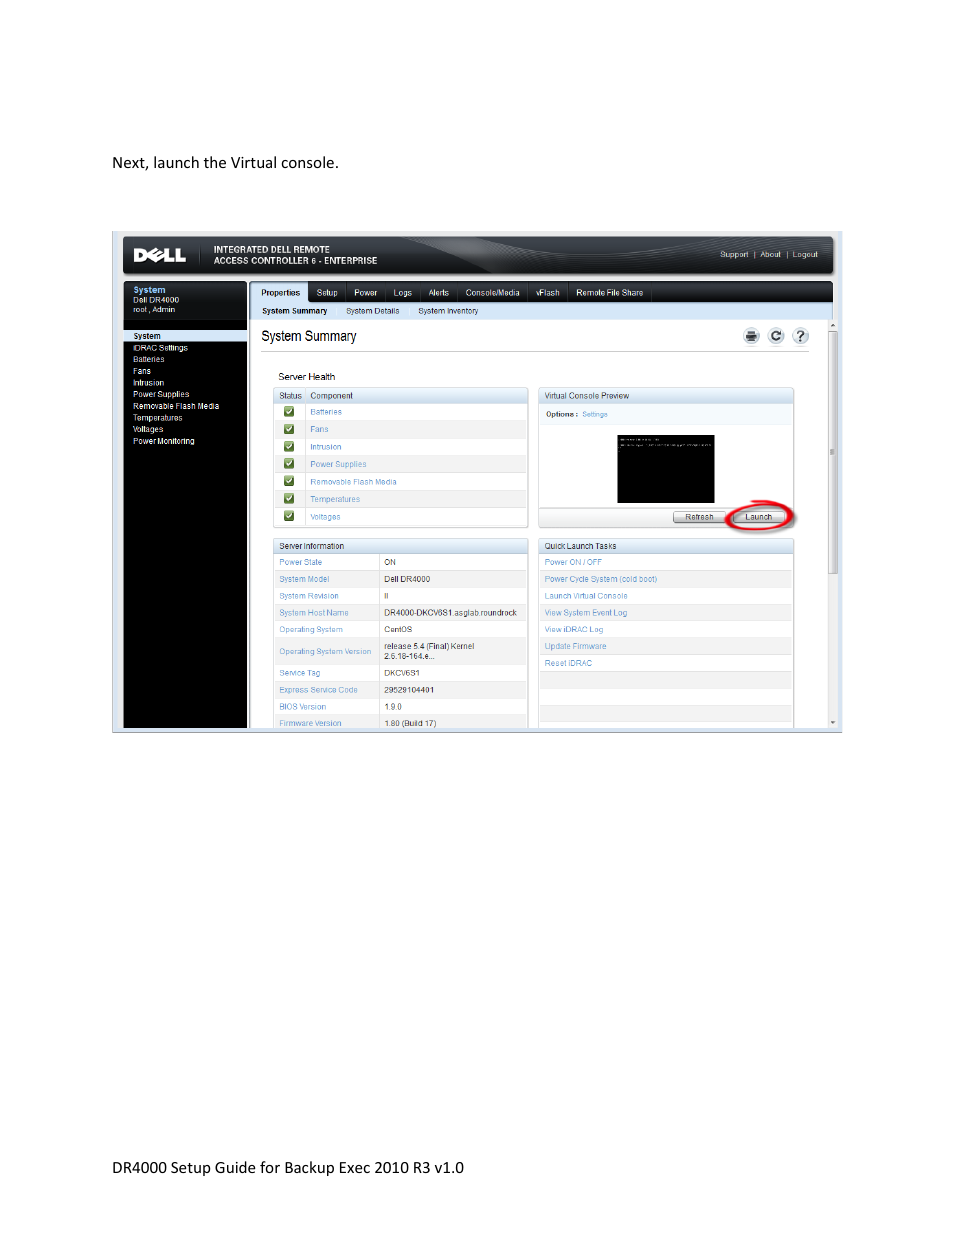Click the Reset iDRAC quick task
This screenshot has height=1235, width=954.
tap(568, 663)
